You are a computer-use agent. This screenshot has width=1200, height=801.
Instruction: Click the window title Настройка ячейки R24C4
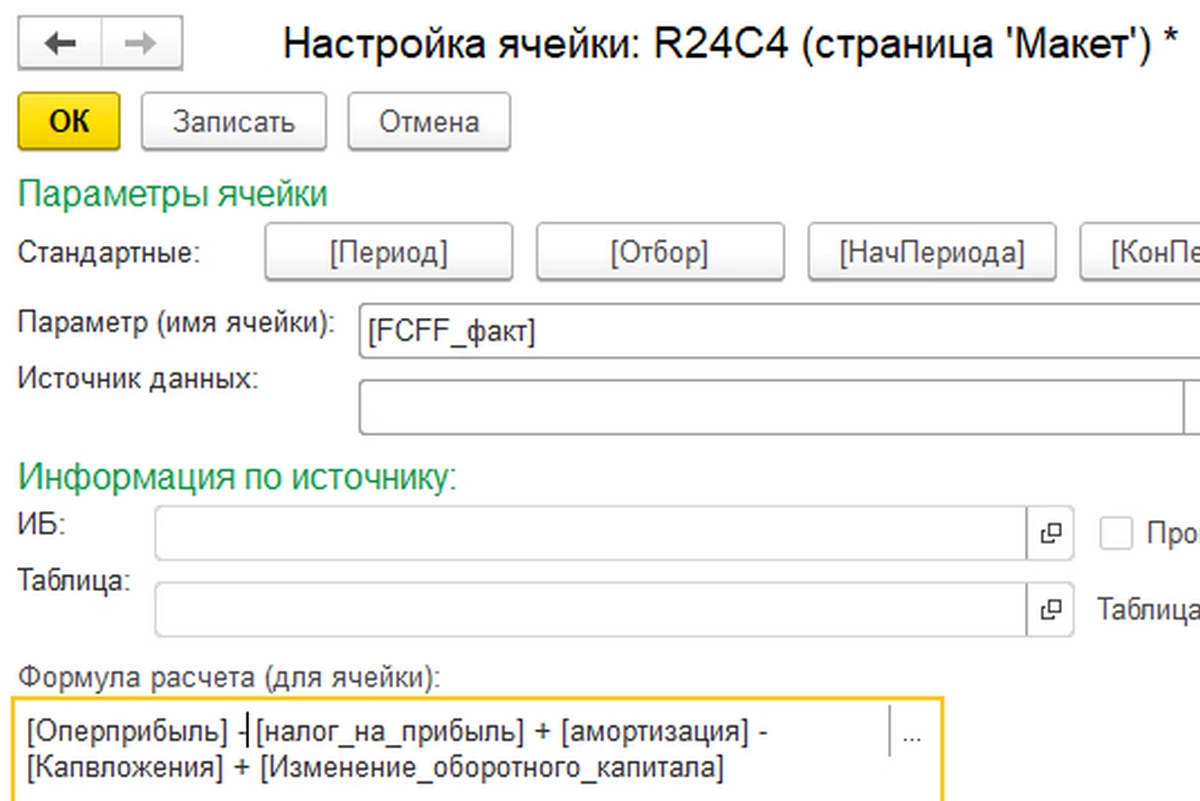coord(731,44)
